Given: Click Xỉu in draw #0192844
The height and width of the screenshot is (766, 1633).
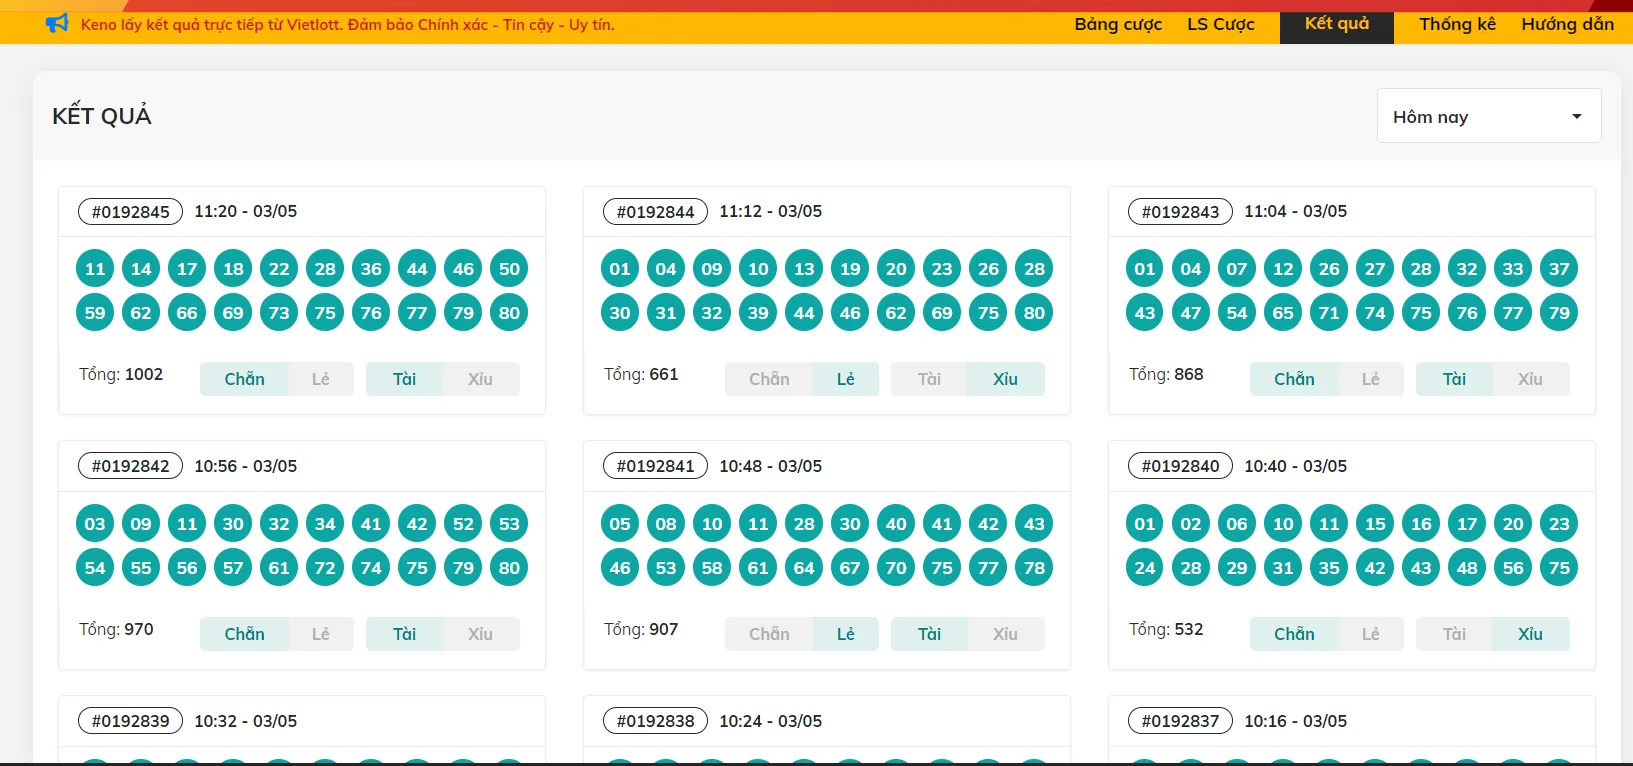Looking at the screenshot, I should pyautogui.click(x=1006, y=379).
